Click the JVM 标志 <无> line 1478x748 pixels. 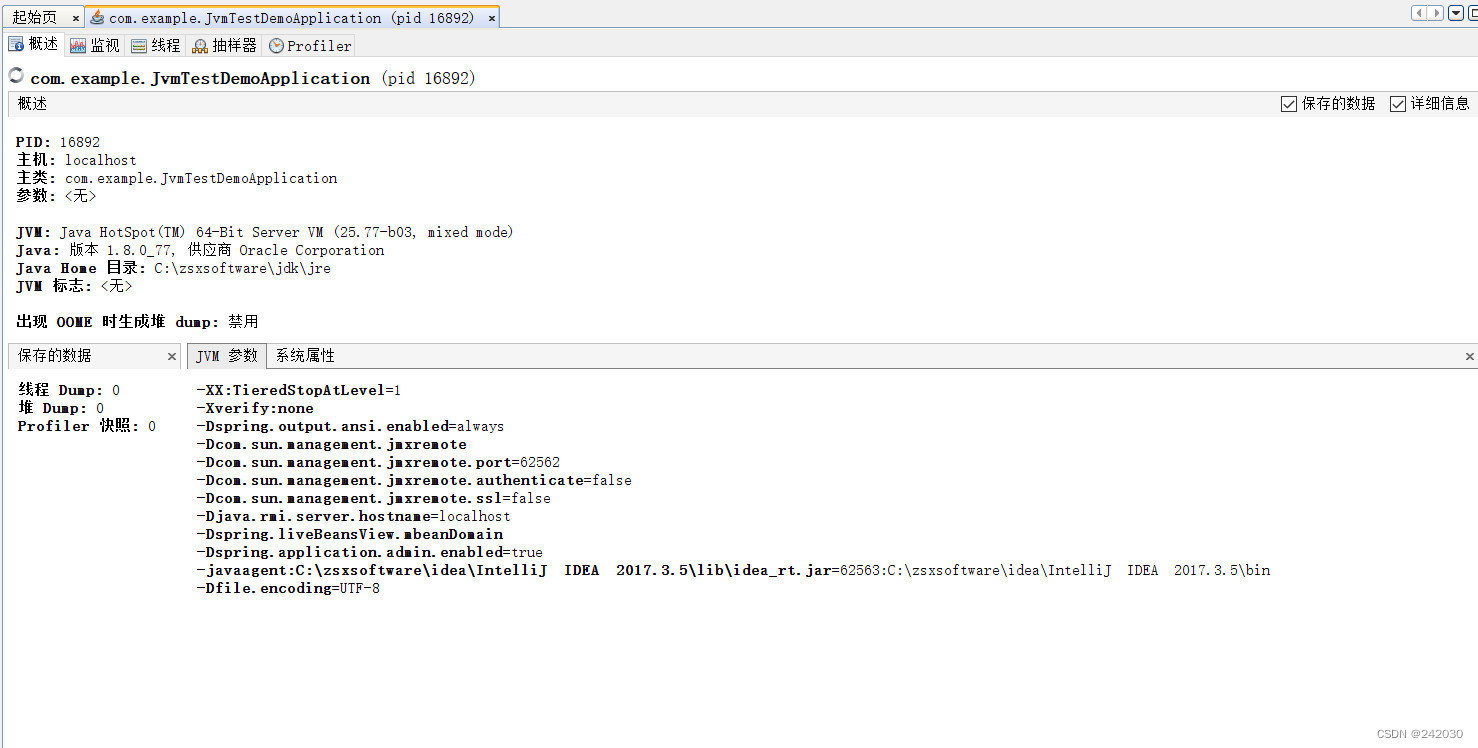74,286
